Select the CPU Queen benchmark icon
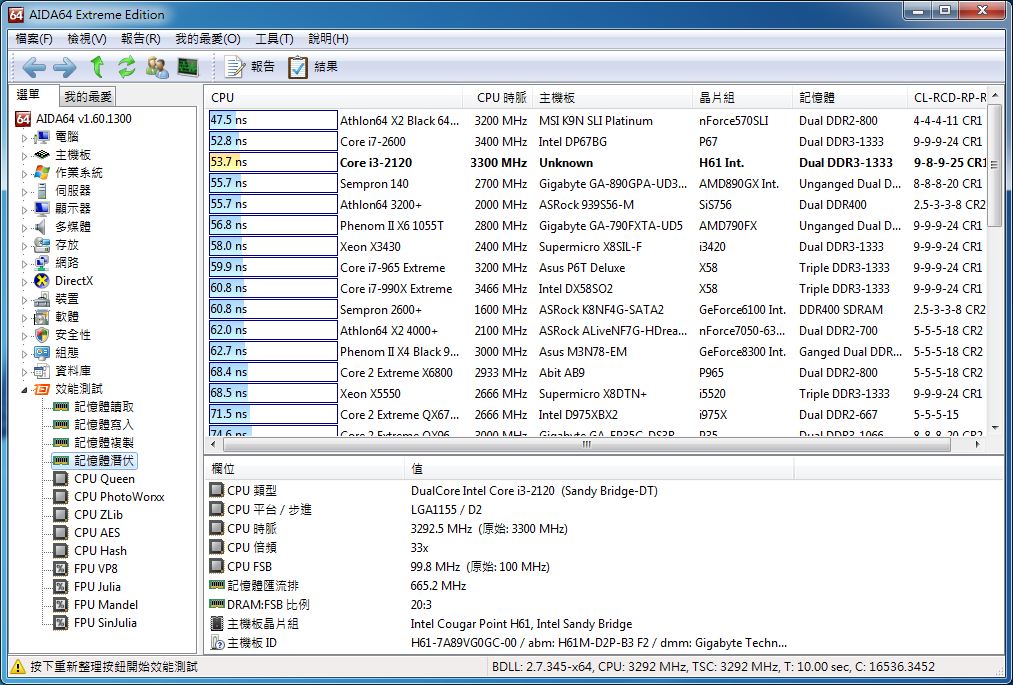Screen dimensions: 1013x685 pos(61,479)
